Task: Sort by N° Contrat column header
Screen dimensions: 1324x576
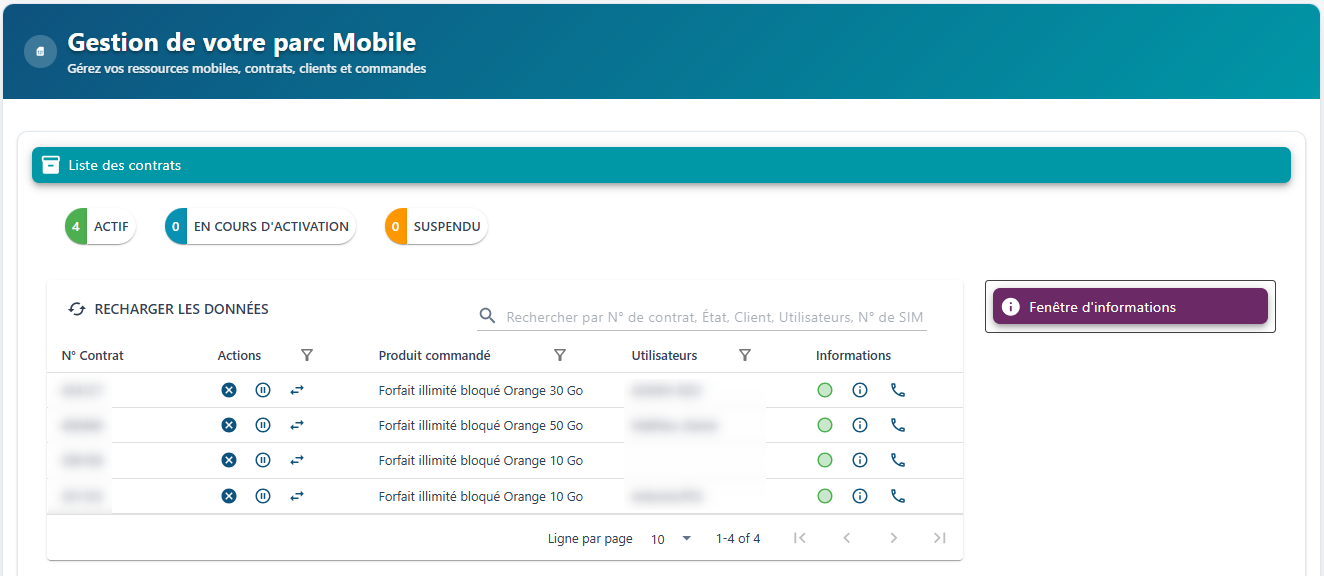Action: 93,355
